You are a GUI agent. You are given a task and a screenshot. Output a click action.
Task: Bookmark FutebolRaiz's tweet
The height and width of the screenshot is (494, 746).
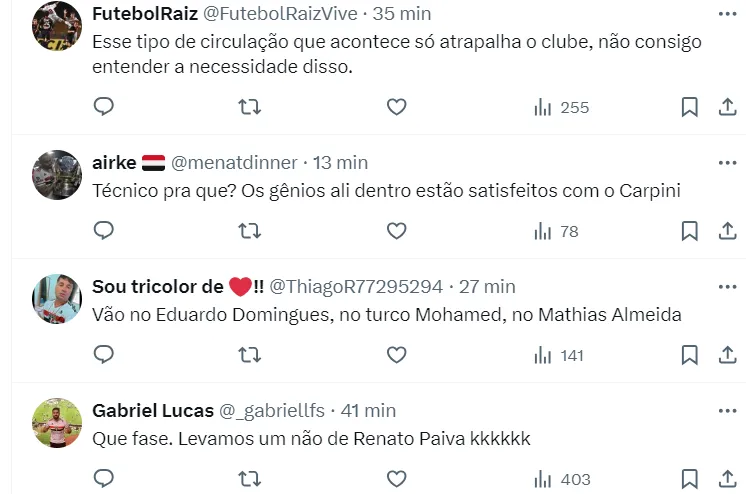pos(689,107)
